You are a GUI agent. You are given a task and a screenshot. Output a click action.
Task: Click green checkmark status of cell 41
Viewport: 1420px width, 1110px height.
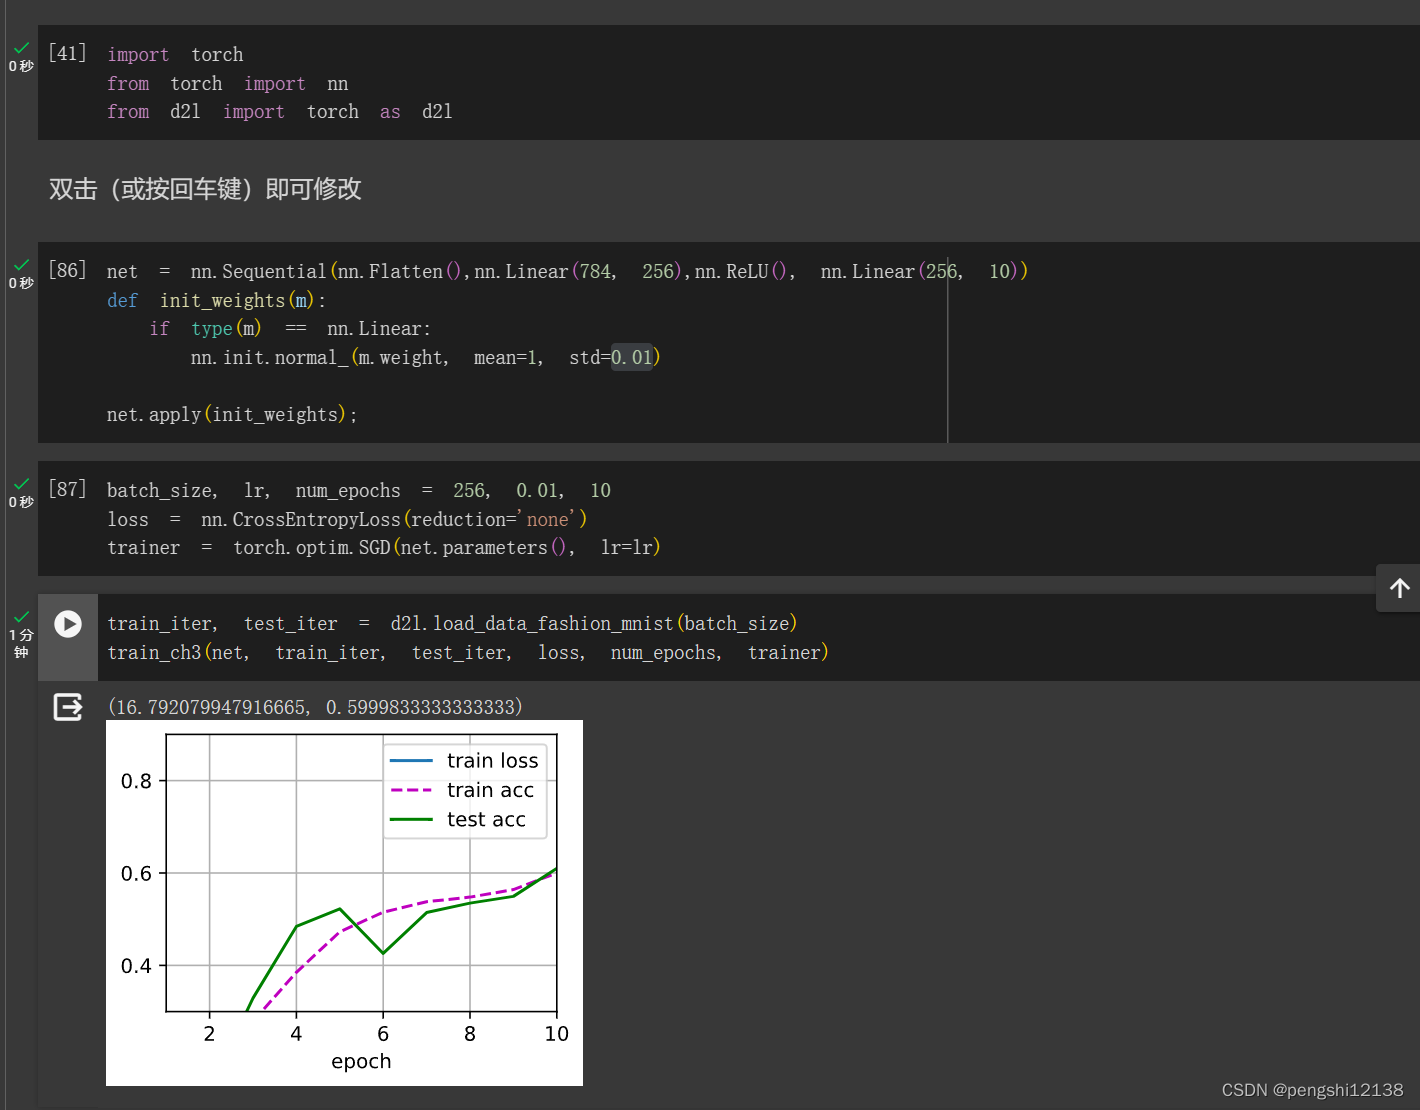(x=21, y=48)
